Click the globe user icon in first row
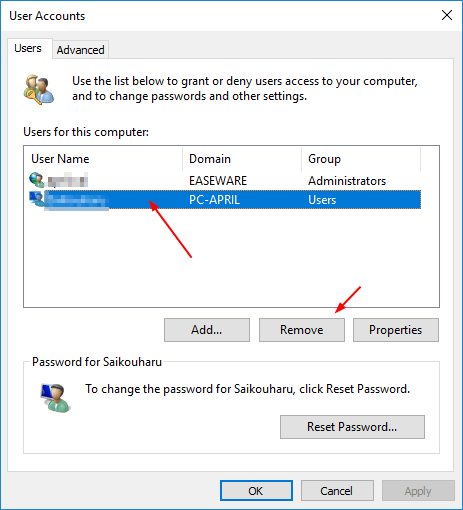 36,180
